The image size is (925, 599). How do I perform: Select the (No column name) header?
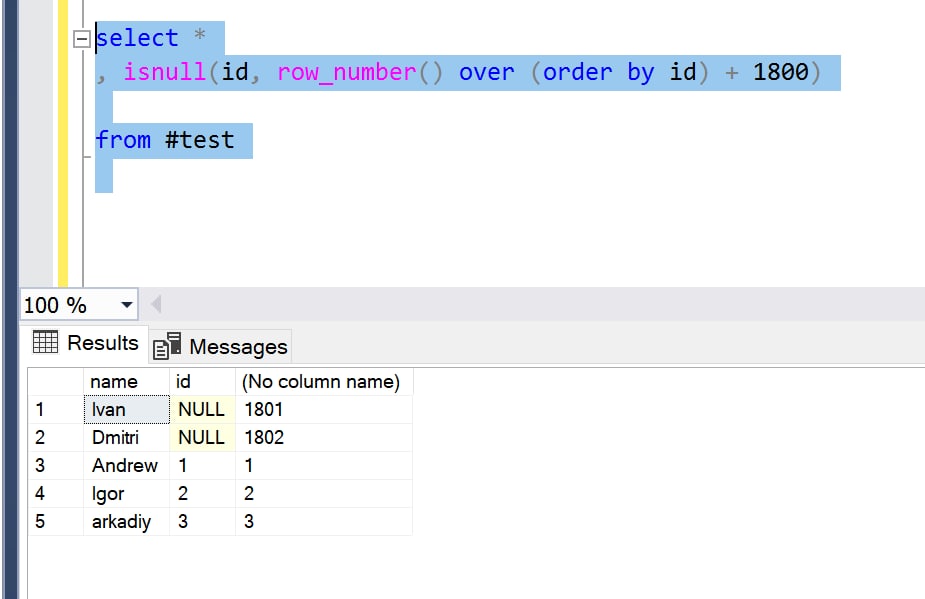[324, 382]
